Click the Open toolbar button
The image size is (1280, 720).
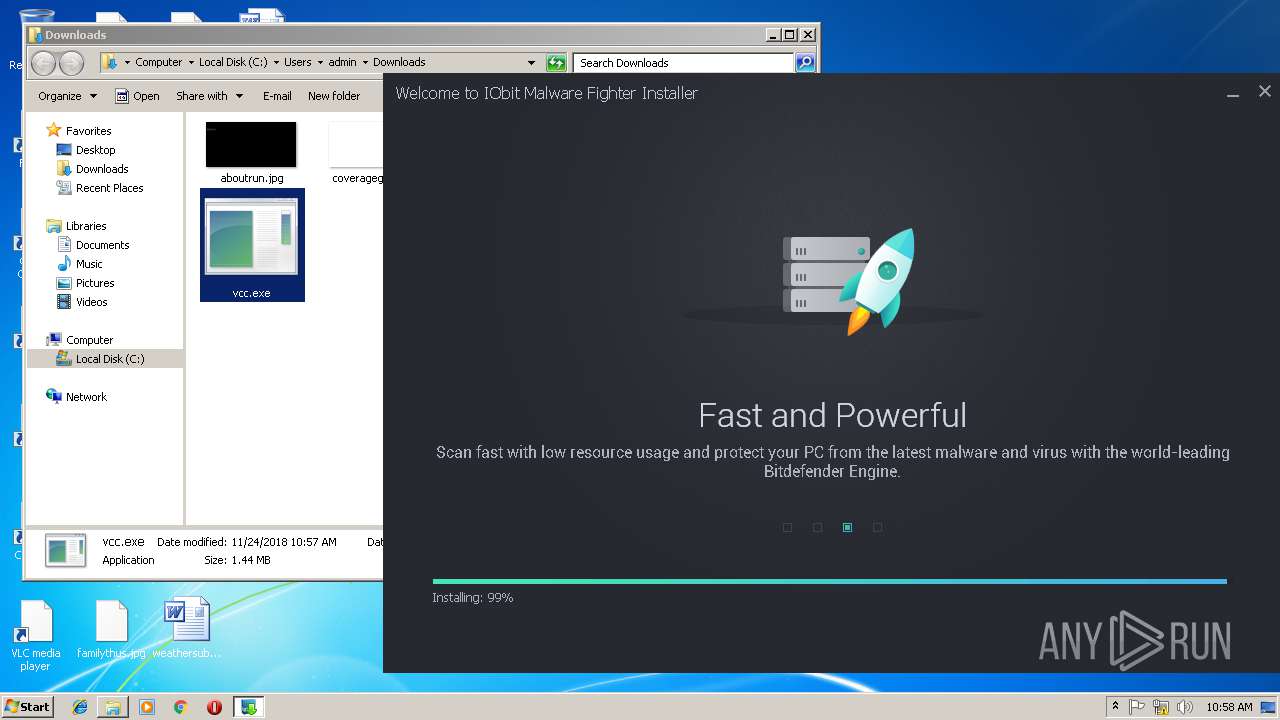[137, 96]
